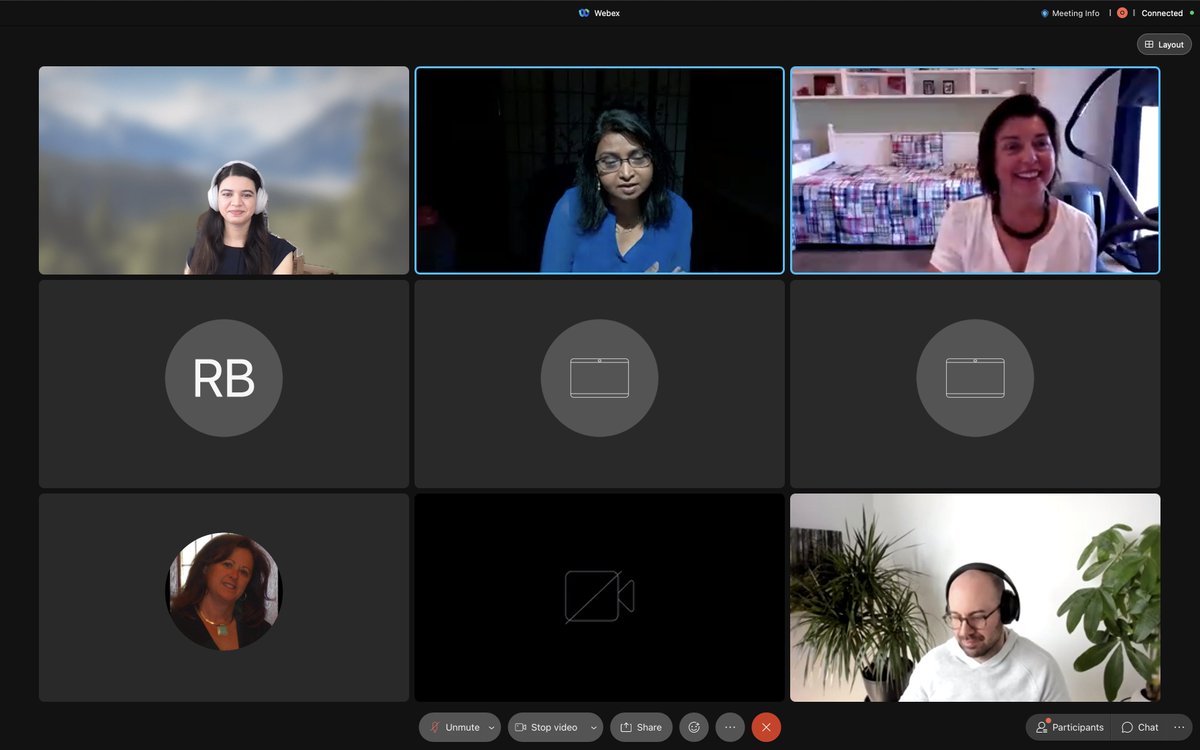The width and height of the screenshot is (1200, 750).
Task: Click the middle row right device icon
Action: point(976,378)
